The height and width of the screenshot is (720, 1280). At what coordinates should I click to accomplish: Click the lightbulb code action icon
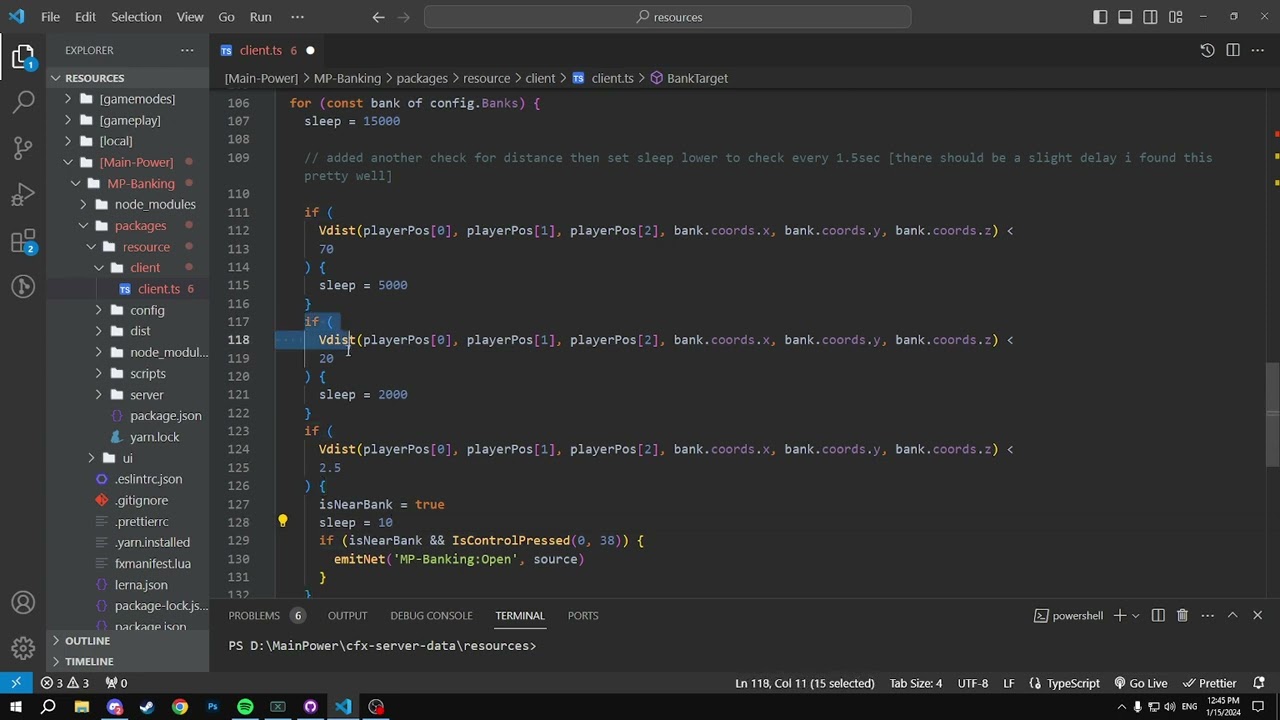tap(283, 521)
